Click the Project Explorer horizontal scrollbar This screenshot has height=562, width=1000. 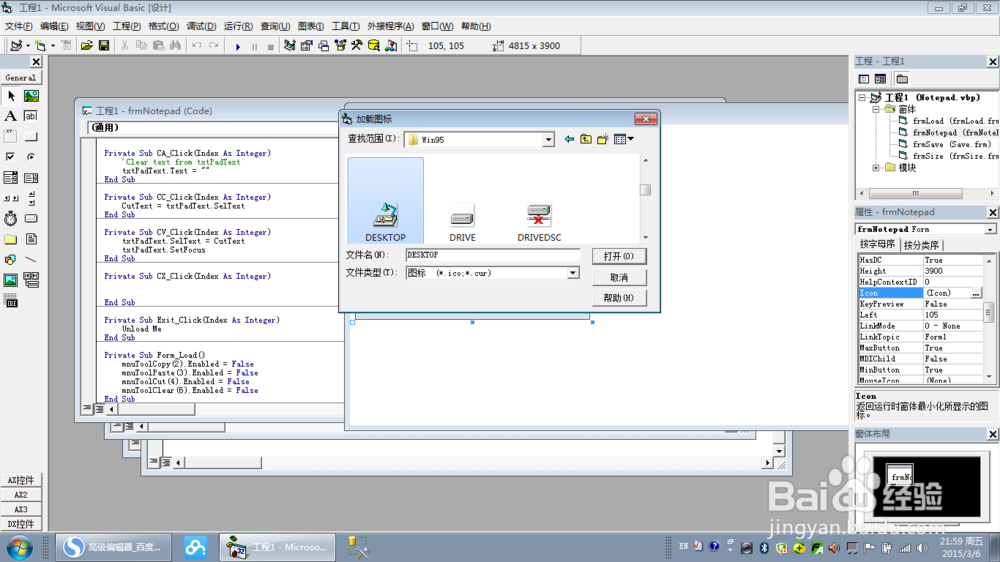pyautogui.click(x=916, y=193)
